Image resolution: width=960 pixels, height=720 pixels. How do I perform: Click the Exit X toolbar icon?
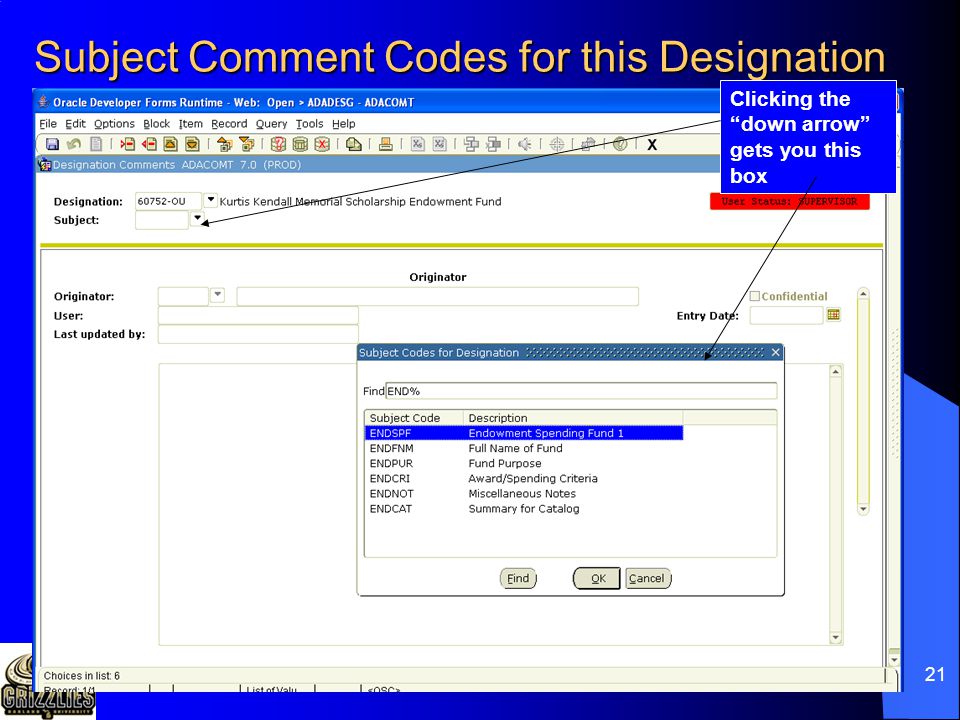click(652, 145)
